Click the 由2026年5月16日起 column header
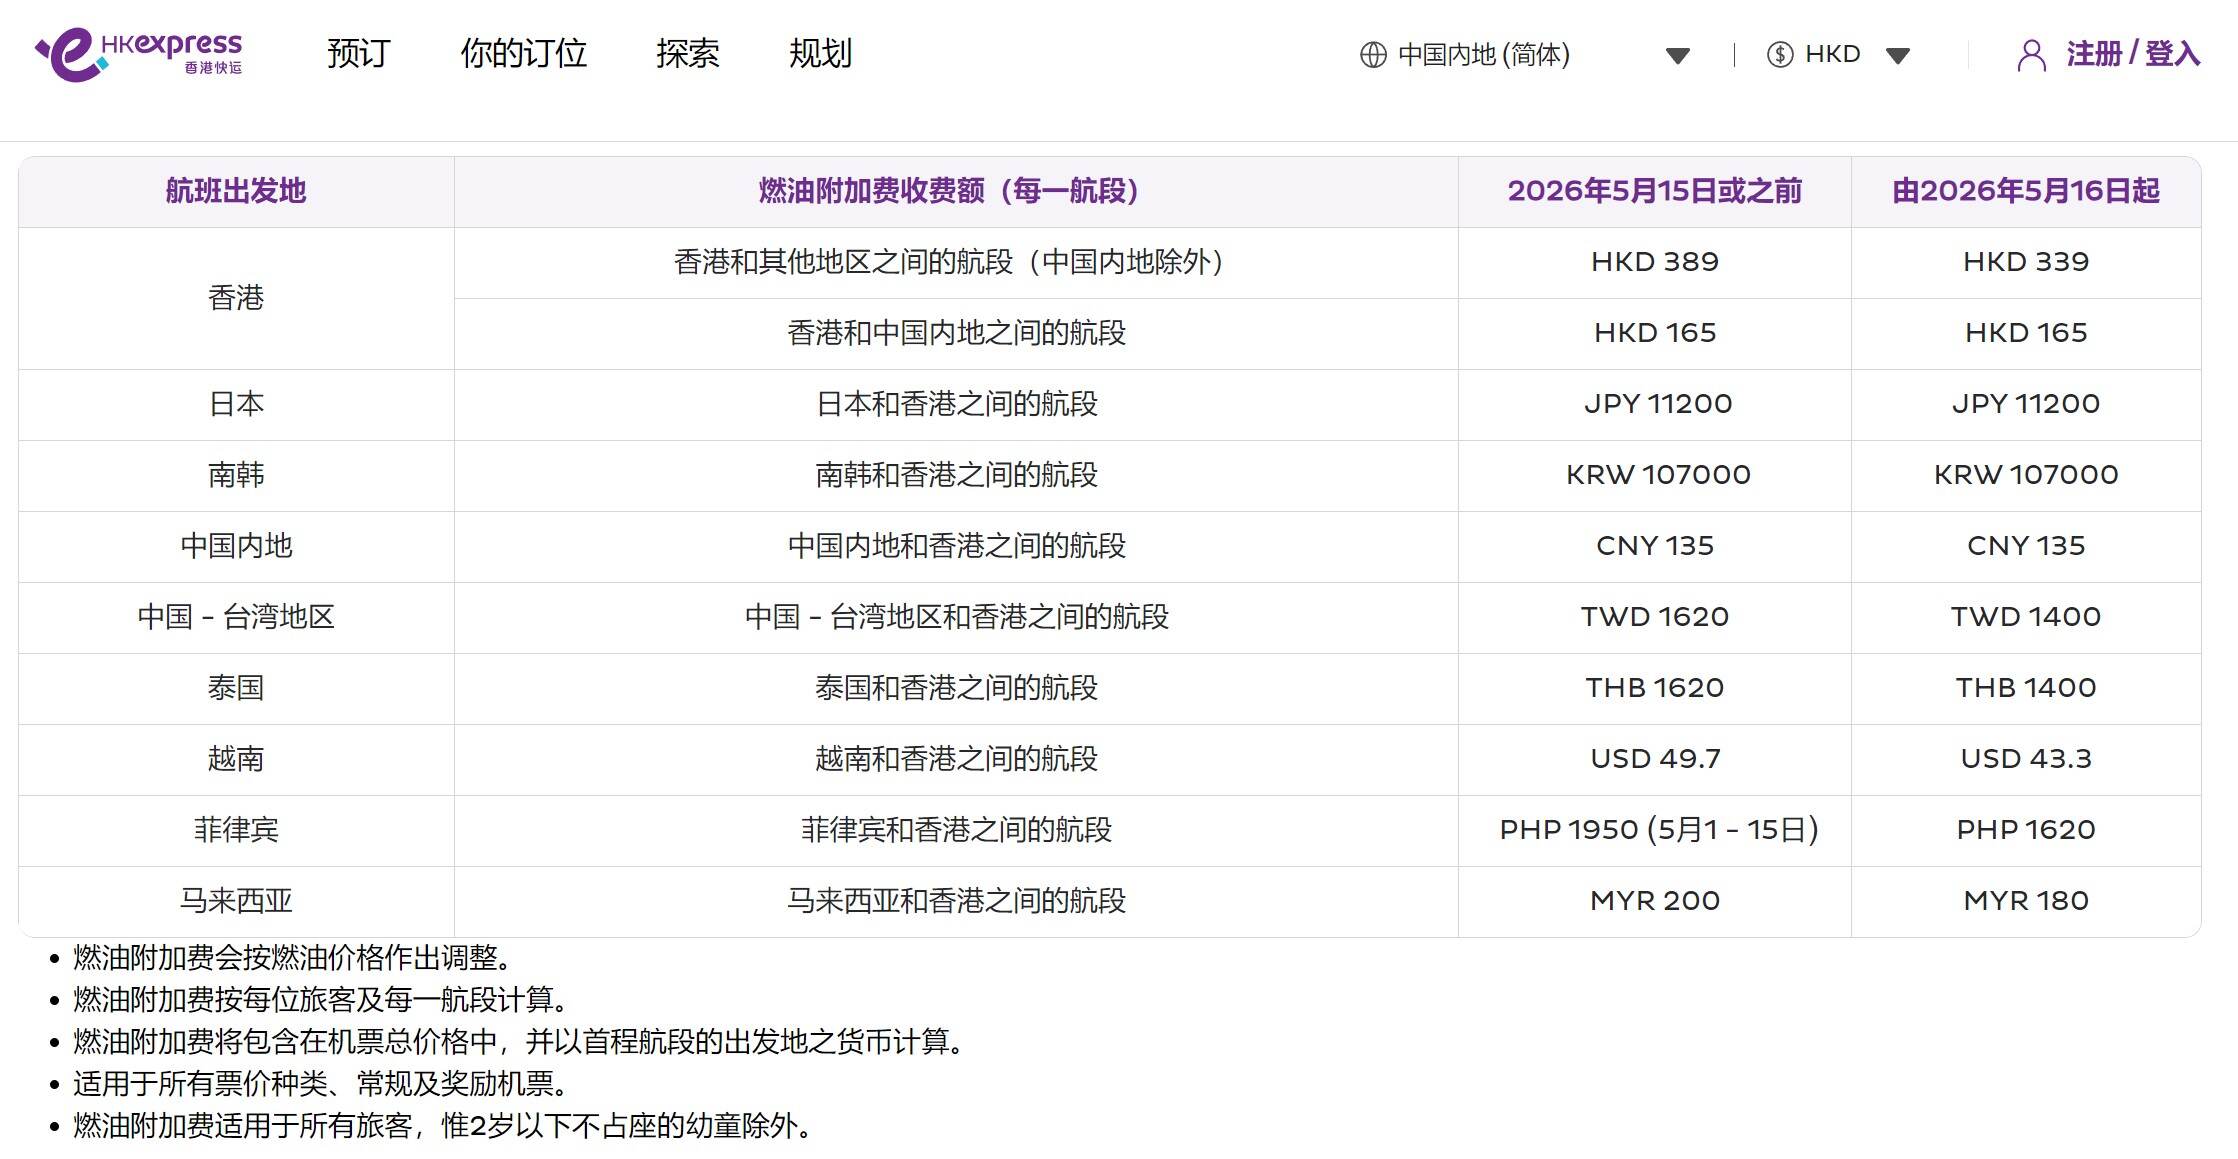 click(x=2026, y=191)
